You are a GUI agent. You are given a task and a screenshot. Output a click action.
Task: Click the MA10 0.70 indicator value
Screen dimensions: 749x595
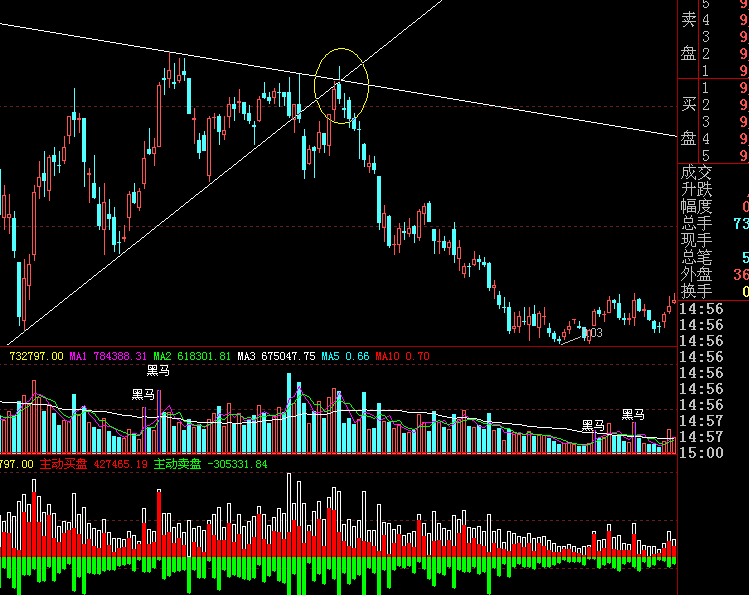point(402,356)
